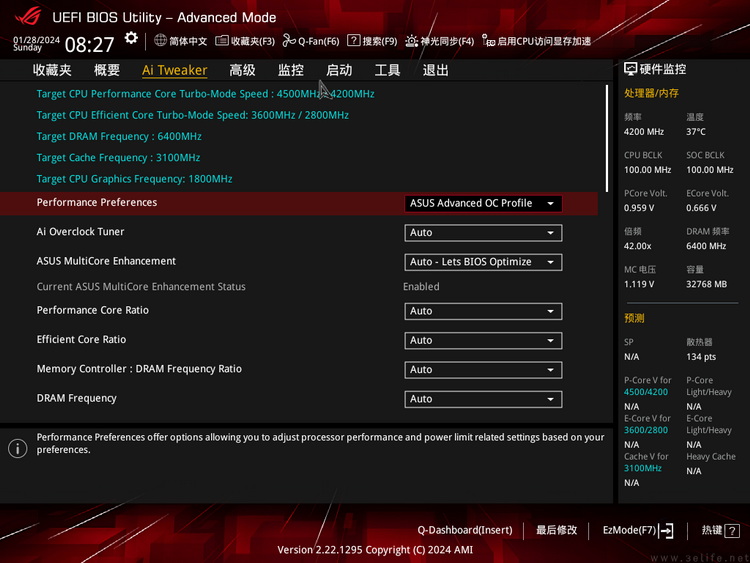Click the main settings list scrollbar
This screenshot has height=563, width=750.
point(607,139)
